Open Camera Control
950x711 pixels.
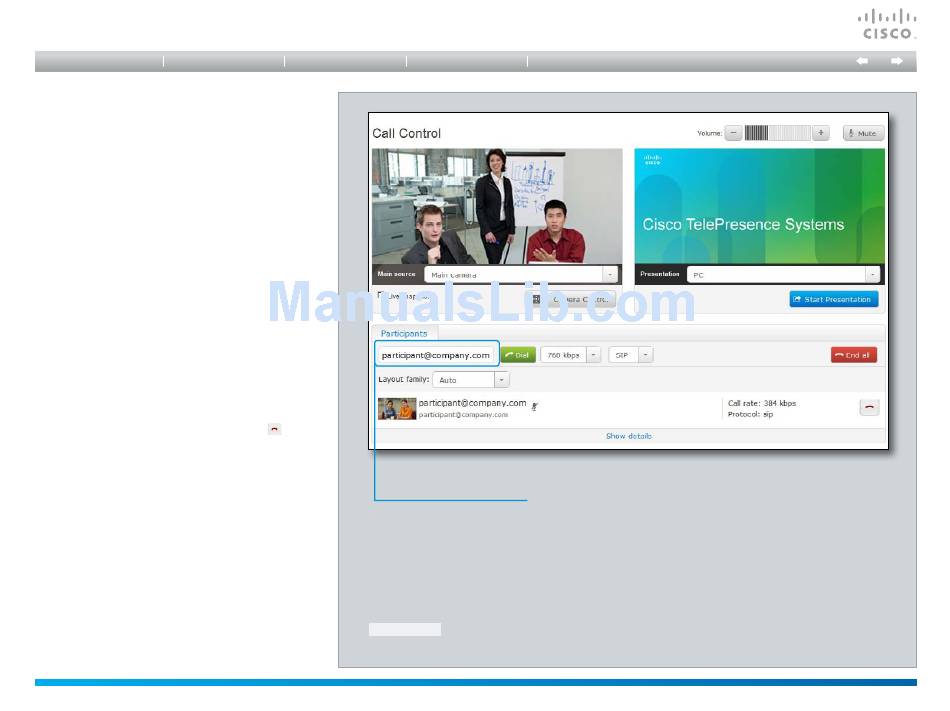coord(573,299)
